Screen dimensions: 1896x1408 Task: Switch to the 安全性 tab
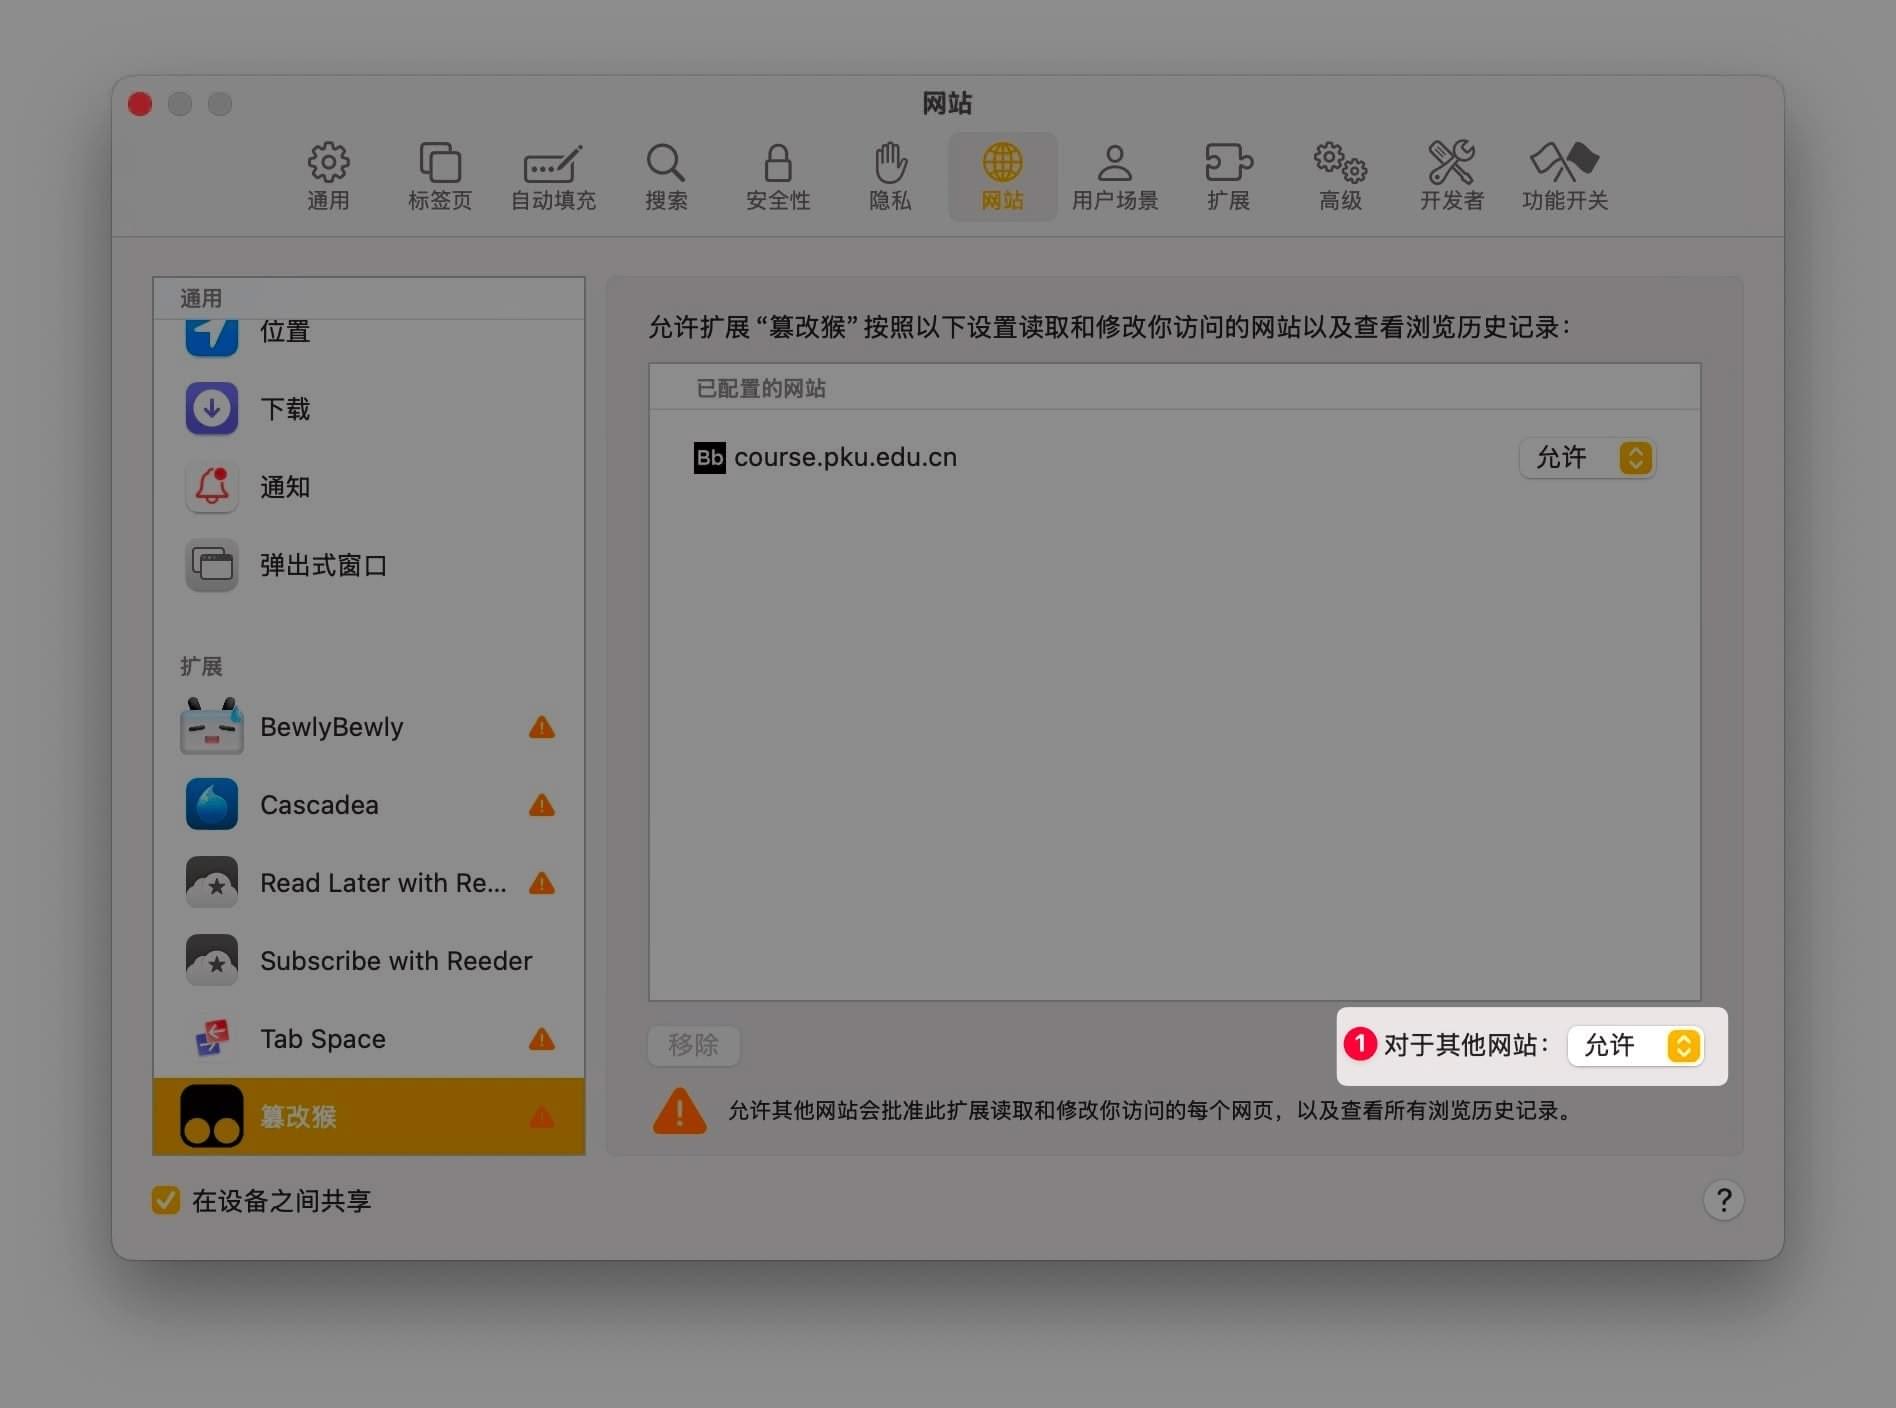tap(778, 176)
